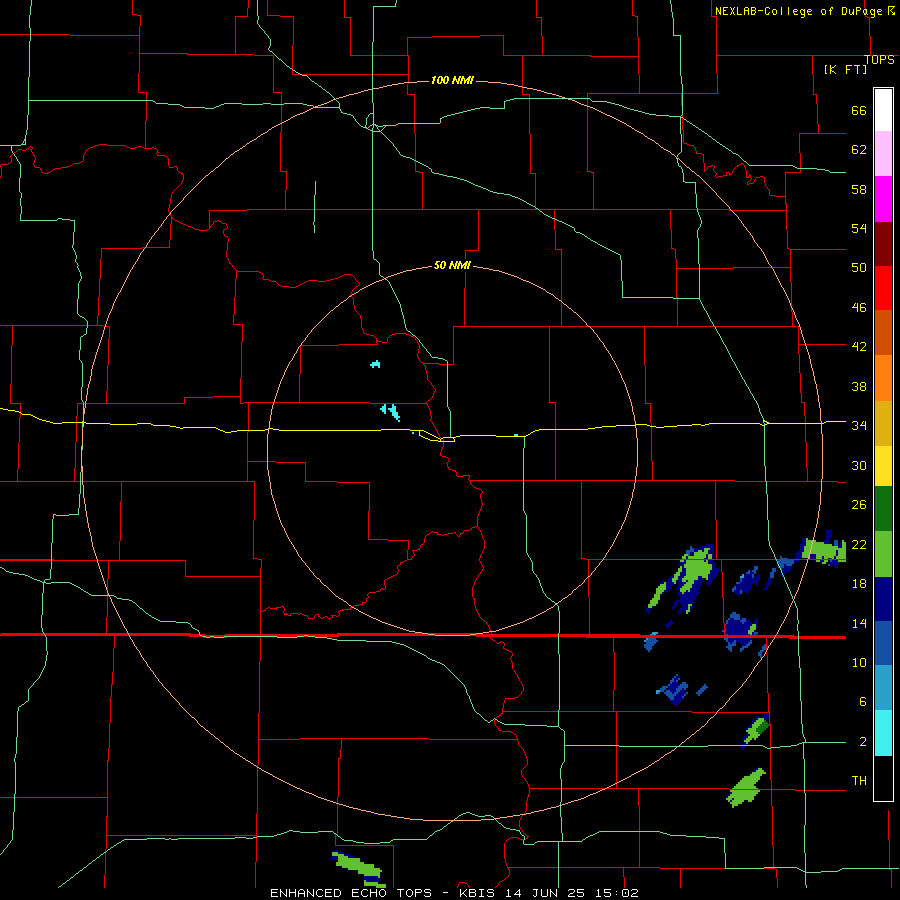Click the green echo blob on the map's right edge

[x=822, y=550]
